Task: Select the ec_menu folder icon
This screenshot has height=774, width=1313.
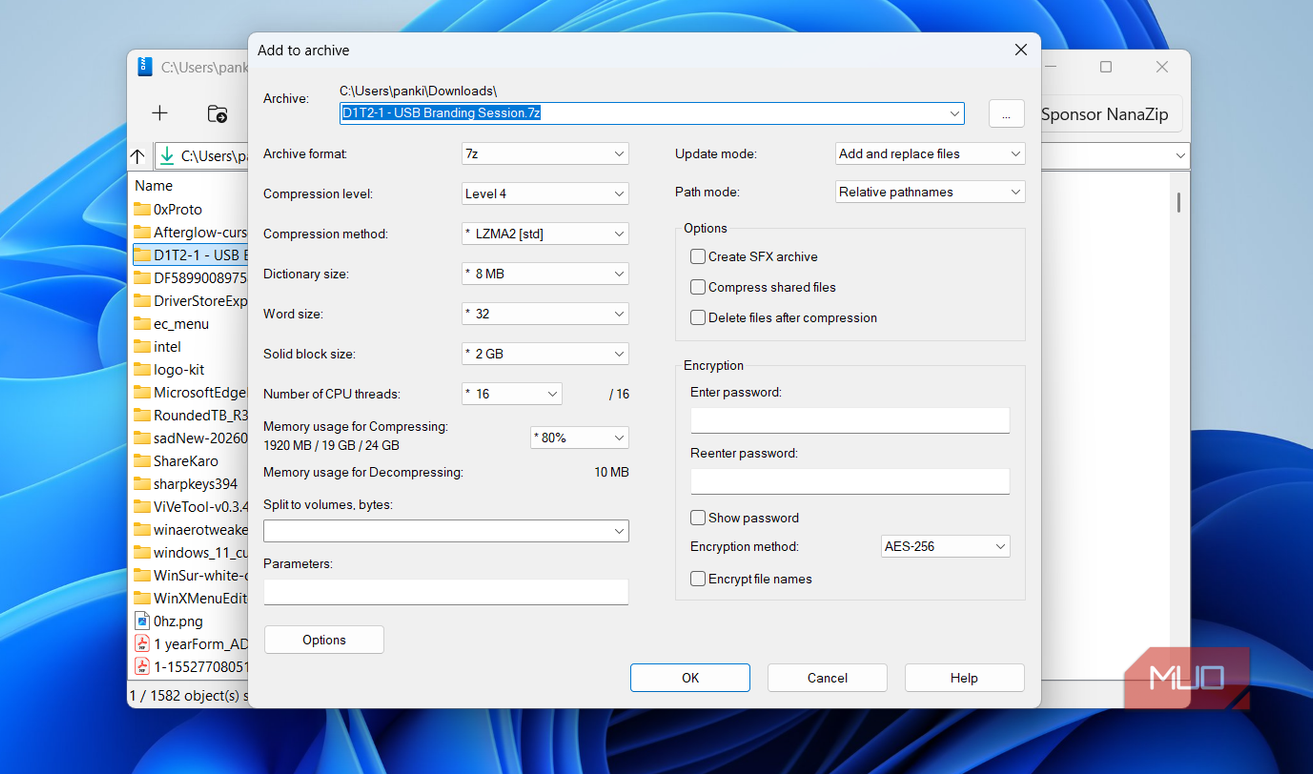Action: [142, 323]
